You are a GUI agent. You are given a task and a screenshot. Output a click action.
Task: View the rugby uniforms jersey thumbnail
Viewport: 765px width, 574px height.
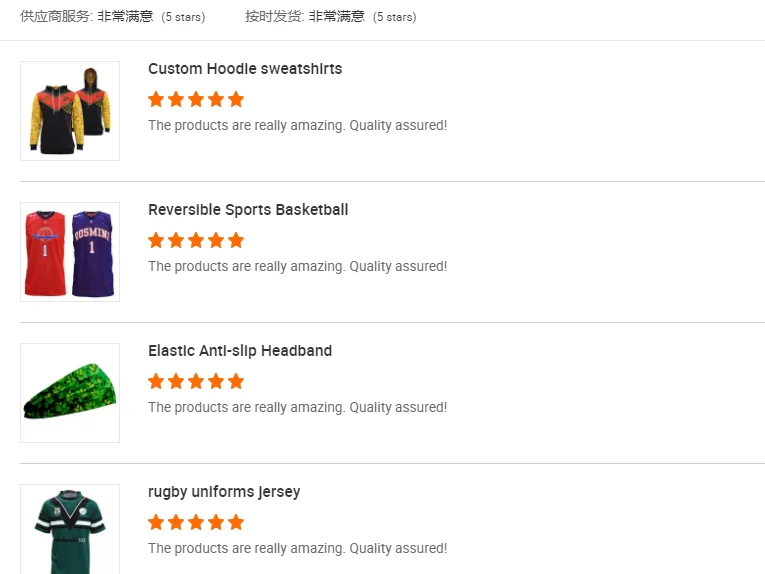pos(70,529)
